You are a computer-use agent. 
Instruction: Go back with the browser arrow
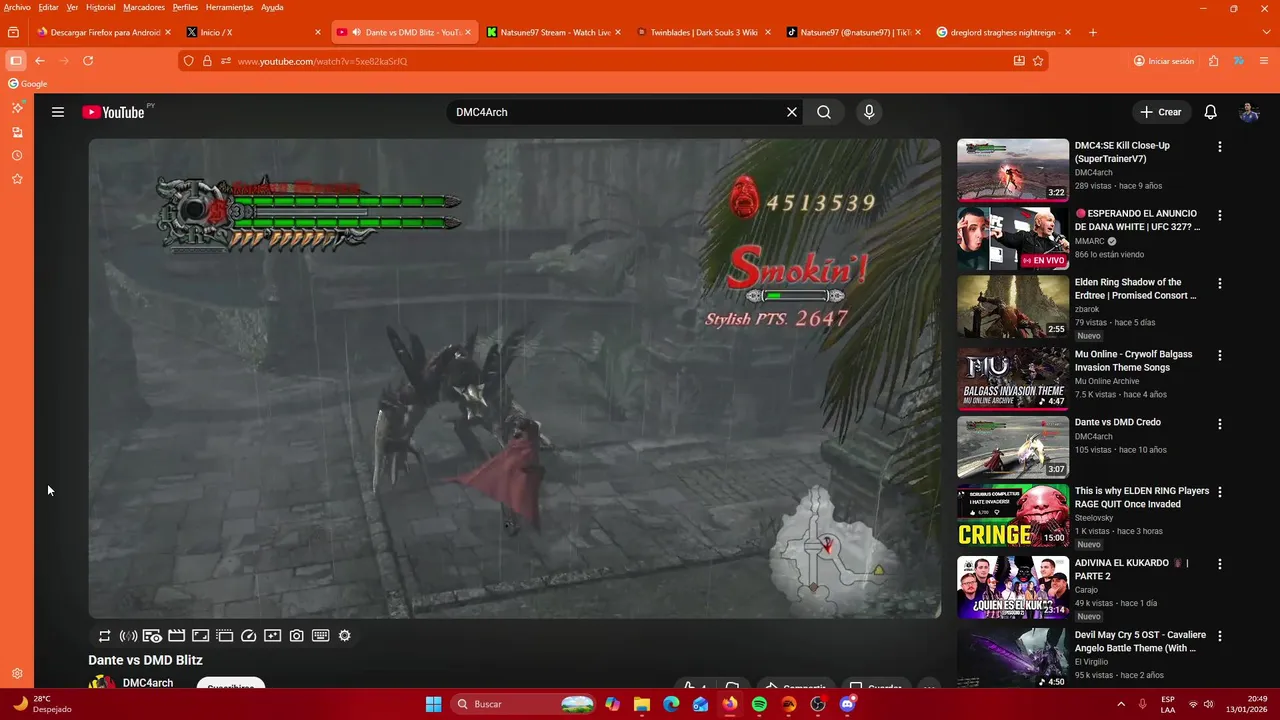[40, 61]
